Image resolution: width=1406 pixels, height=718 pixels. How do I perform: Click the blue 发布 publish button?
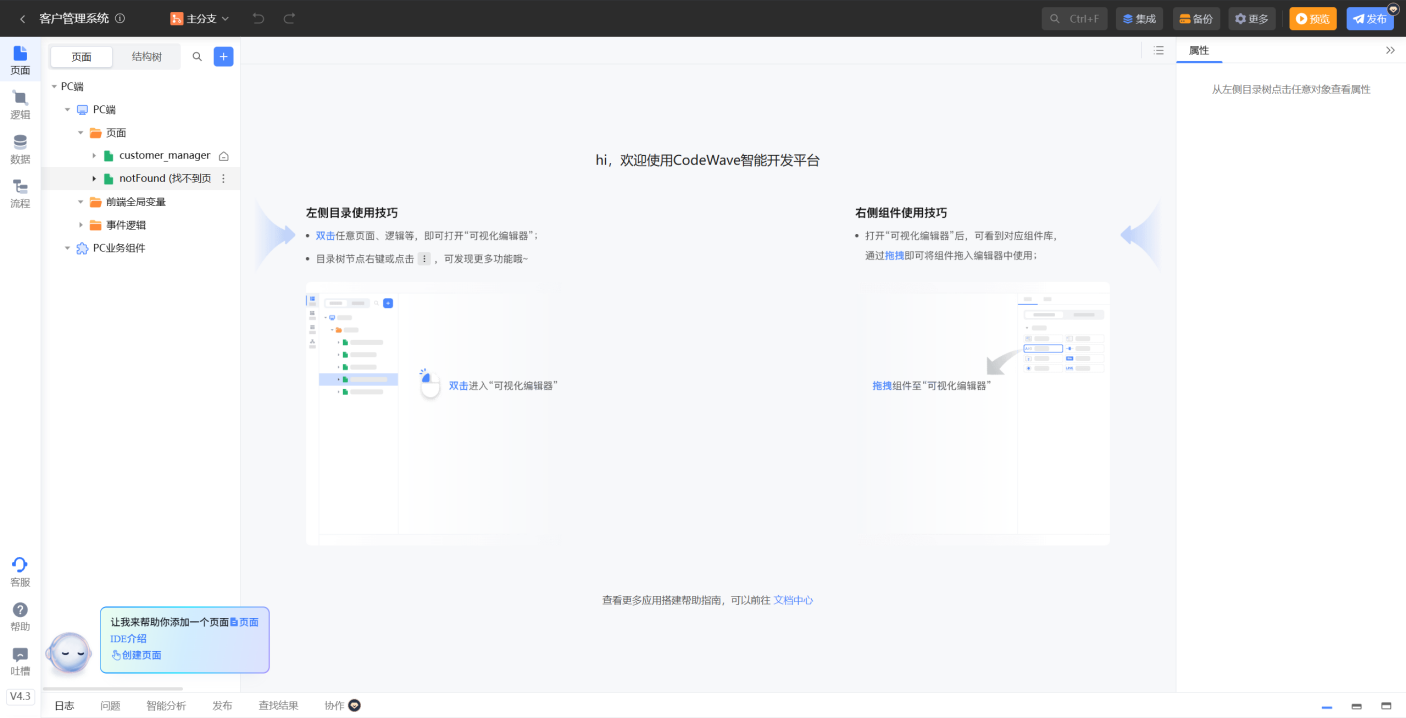1370,18
